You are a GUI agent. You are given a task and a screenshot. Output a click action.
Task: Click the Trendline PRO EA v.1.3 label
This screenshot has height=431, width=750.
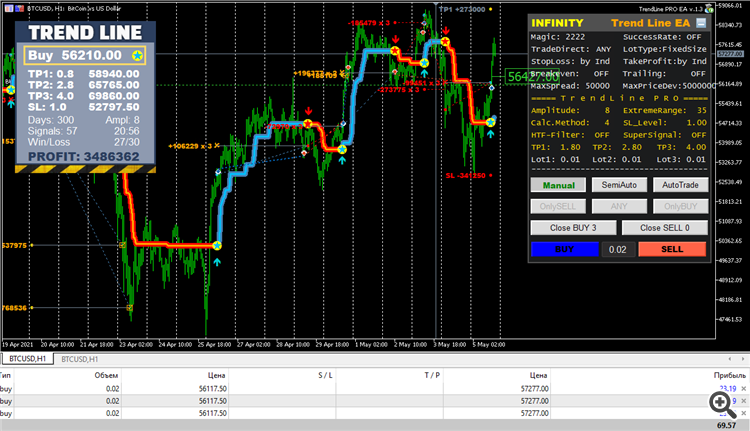click(x=671, y=9)
